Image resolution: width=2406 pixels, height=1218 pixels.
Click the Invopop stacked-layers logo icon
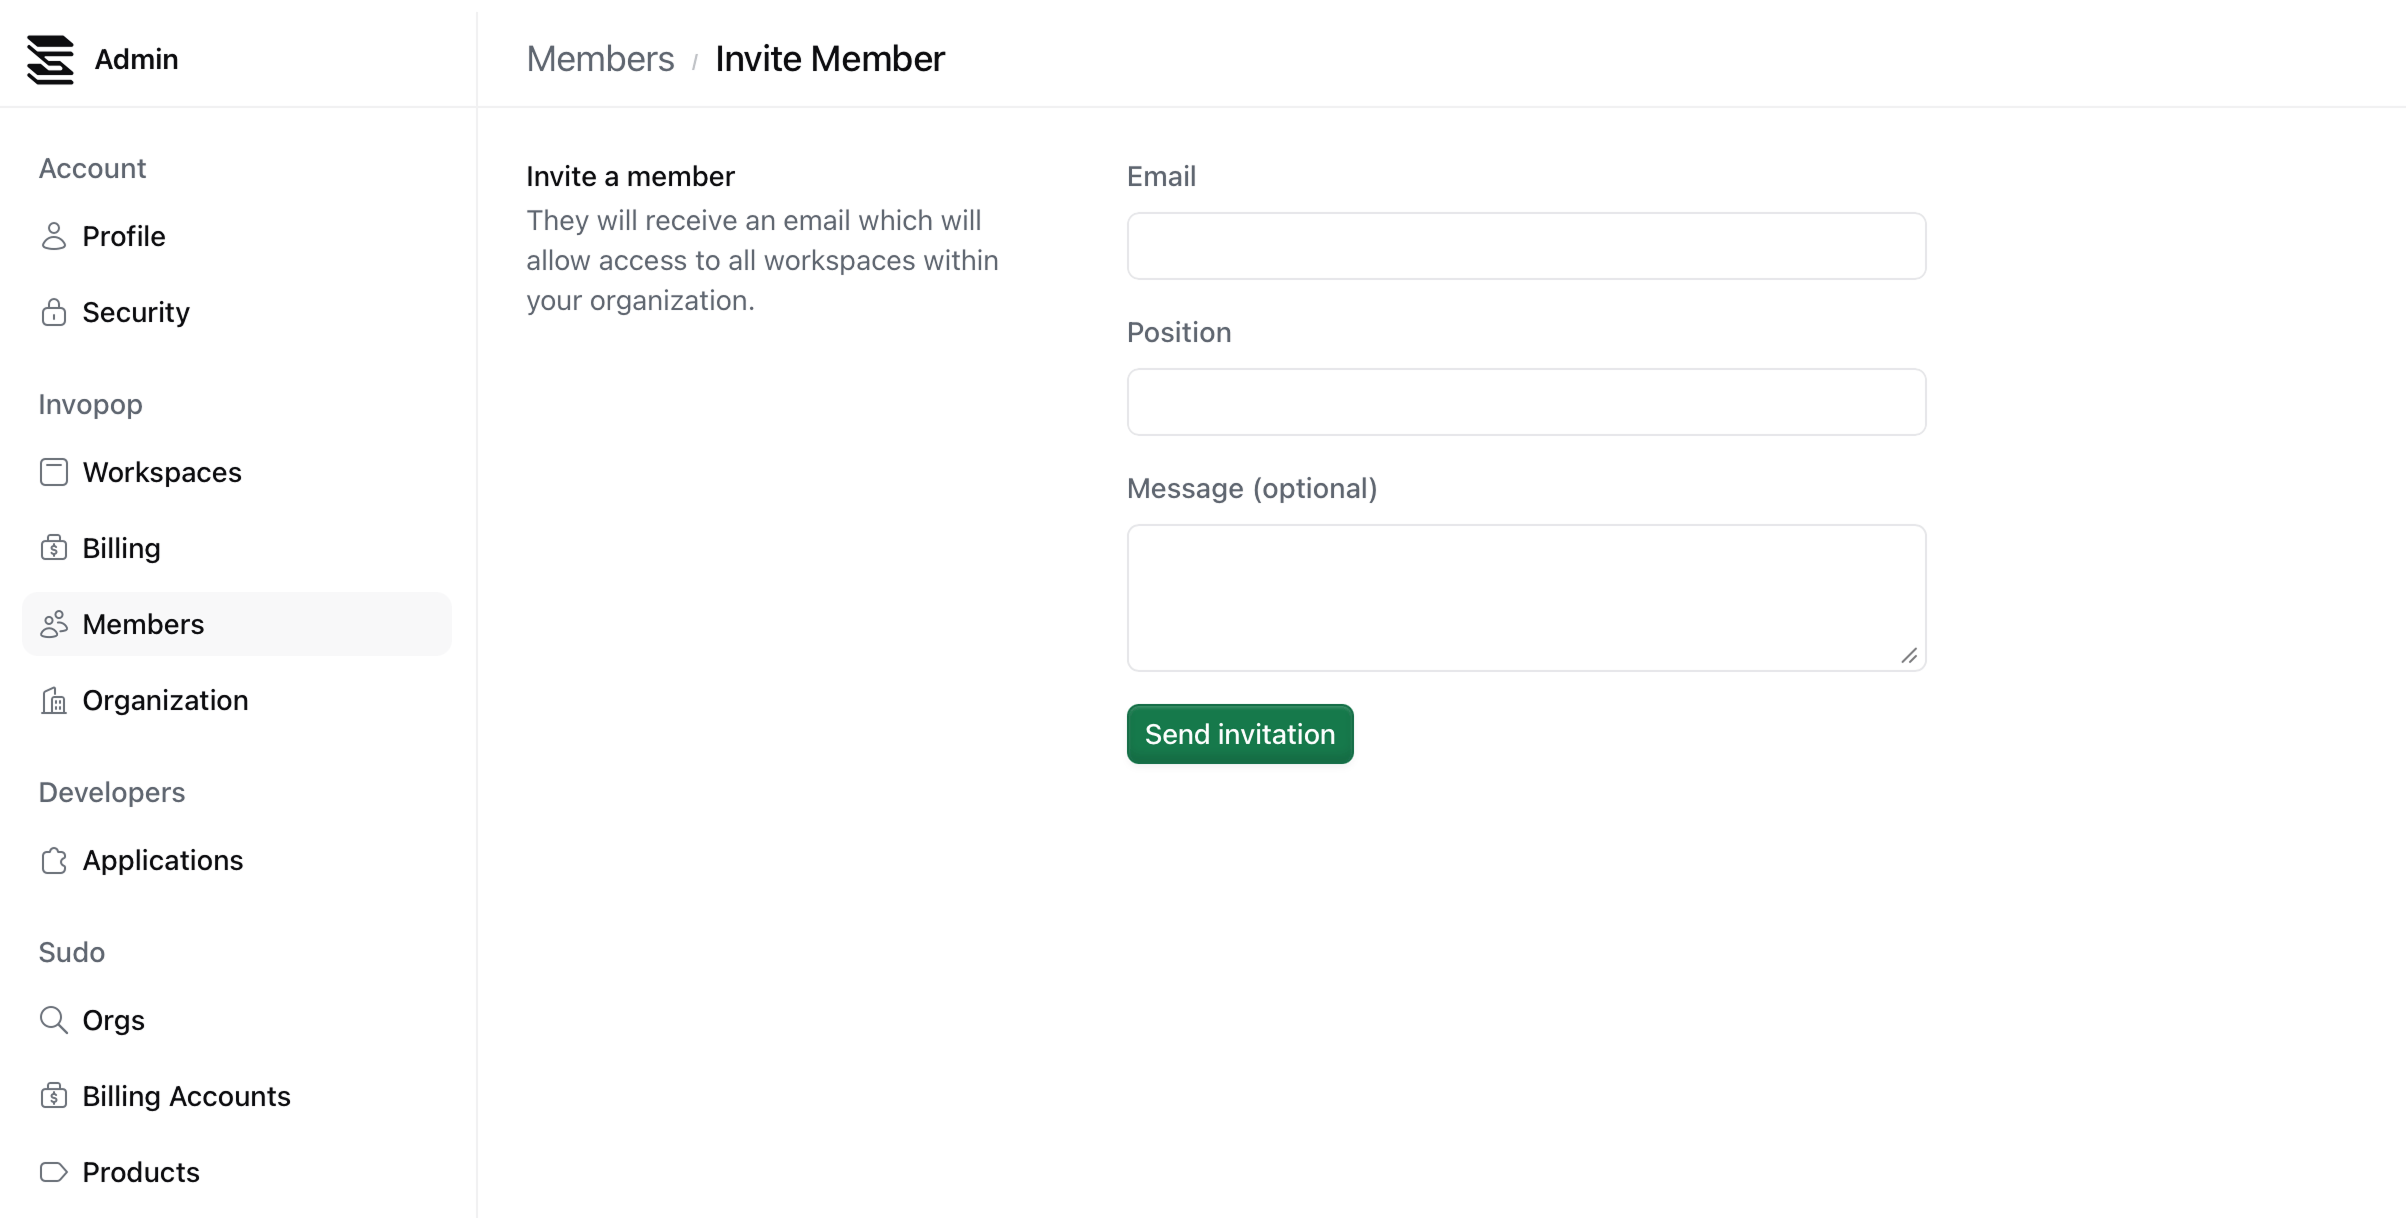(50, 60)
